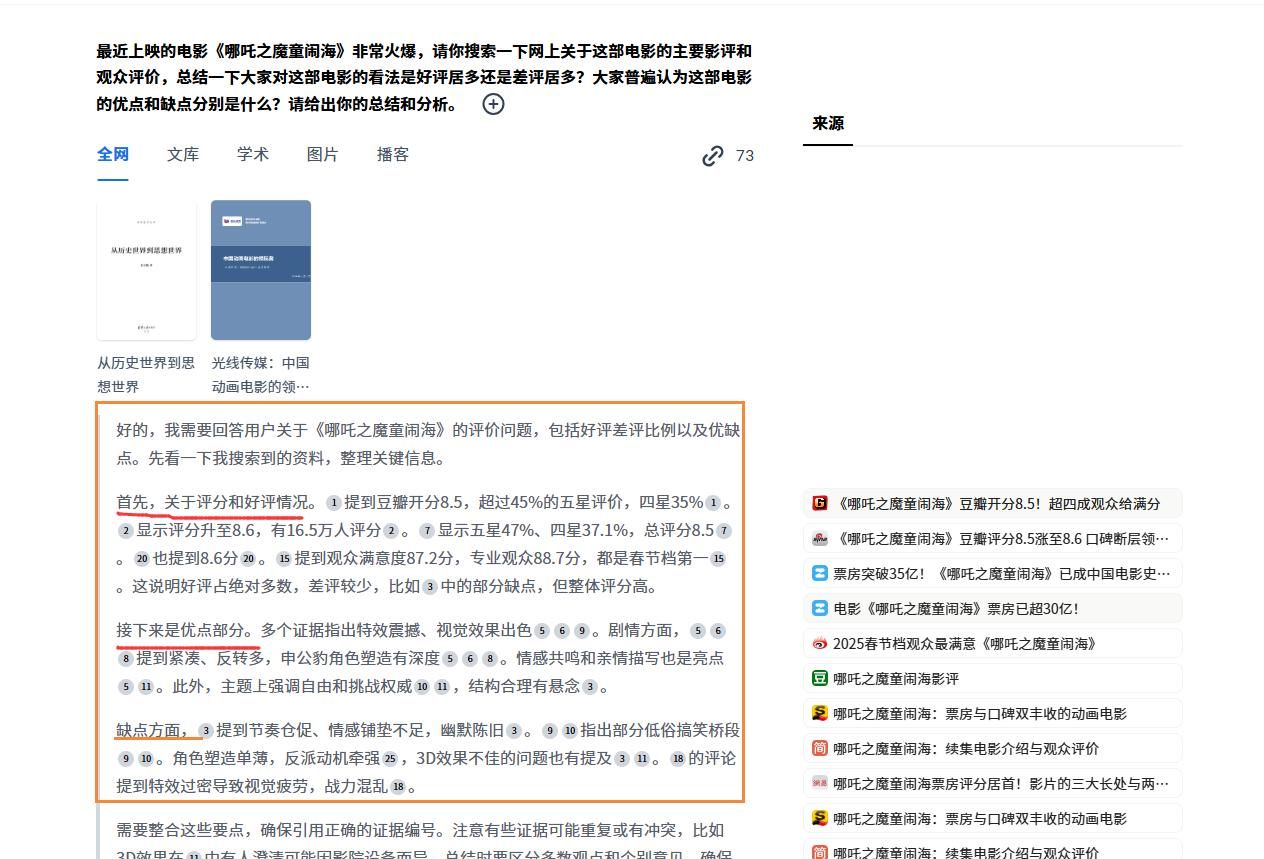Click the green Douban icon beside 哪吒之魔童闹海影评

(x=819, y=679)
